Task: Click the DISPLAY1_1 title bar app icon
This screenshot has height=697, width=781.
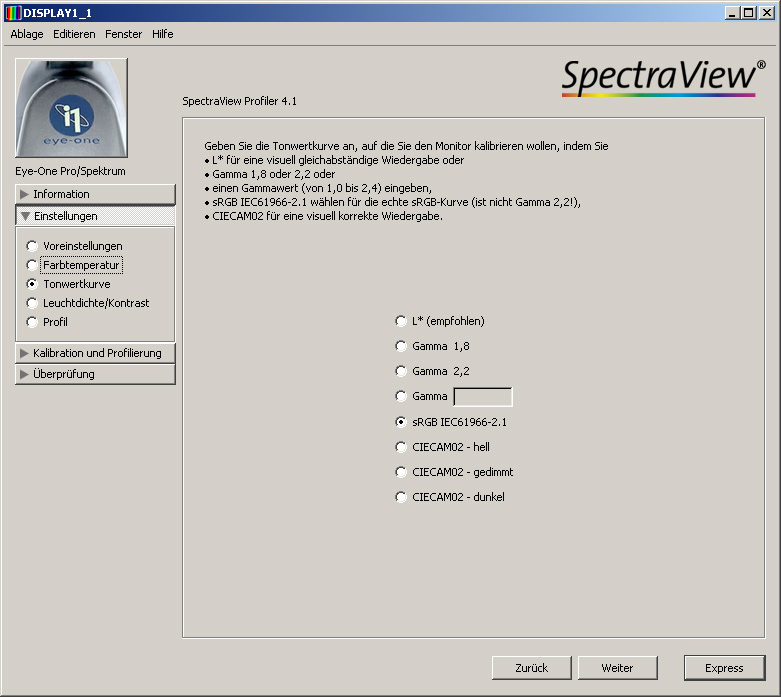Action: 12,13
